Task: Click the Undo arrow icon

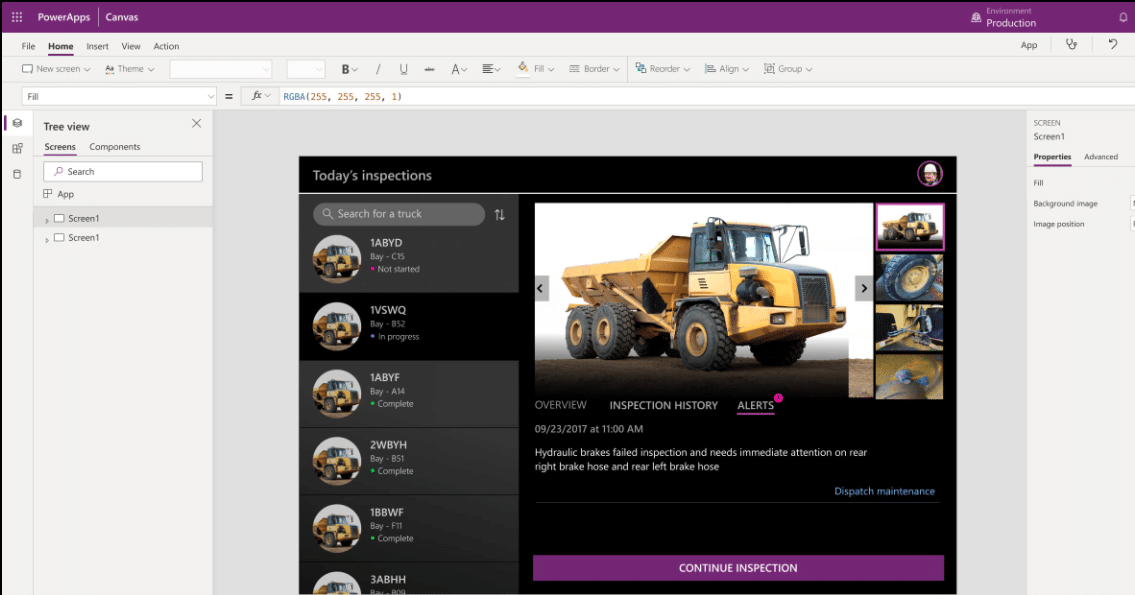Action: point(1113,45)
